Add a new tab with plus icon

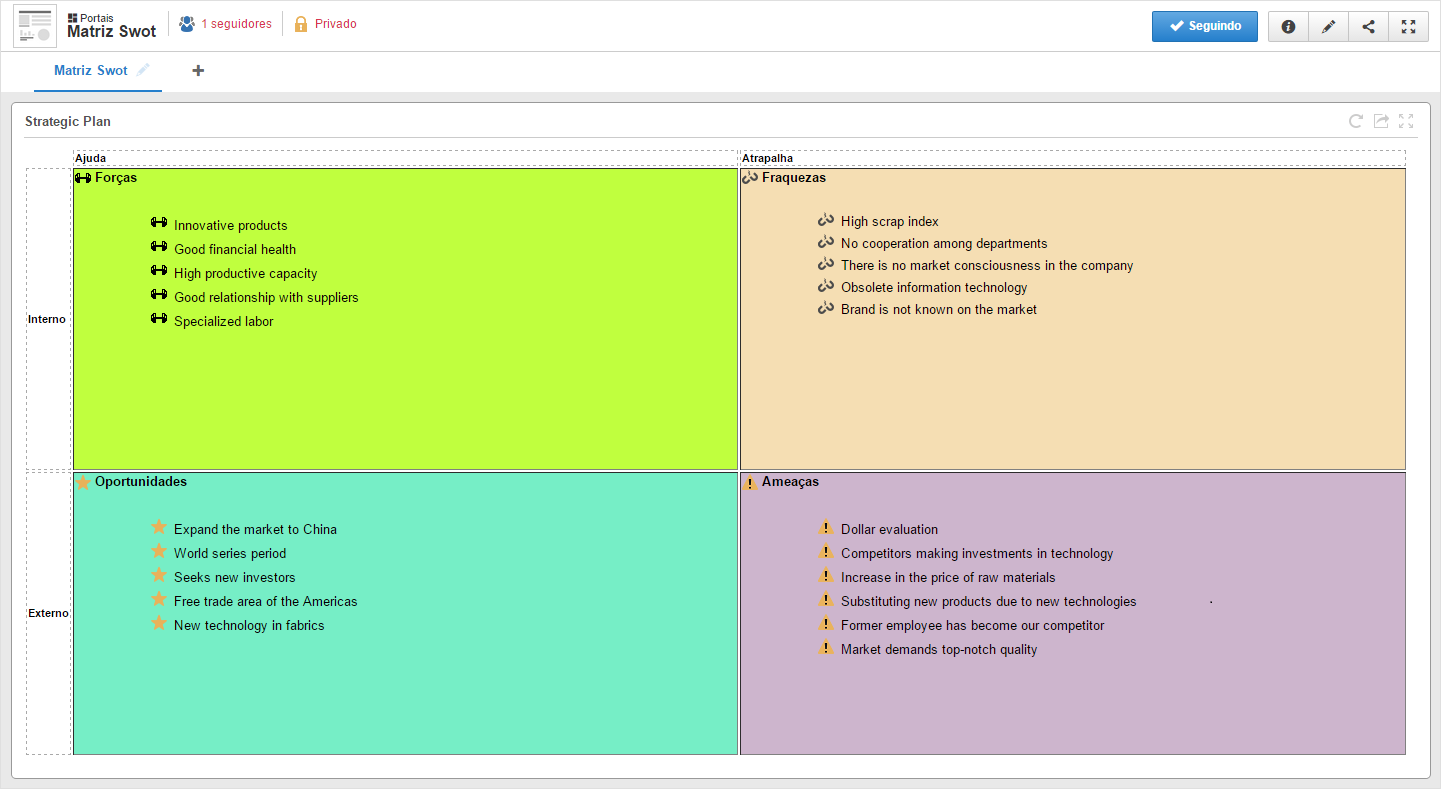(x=198, y=71)
